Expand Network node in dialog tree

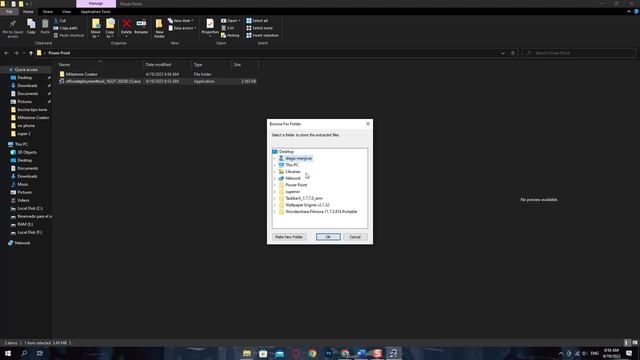pos(275,178)
